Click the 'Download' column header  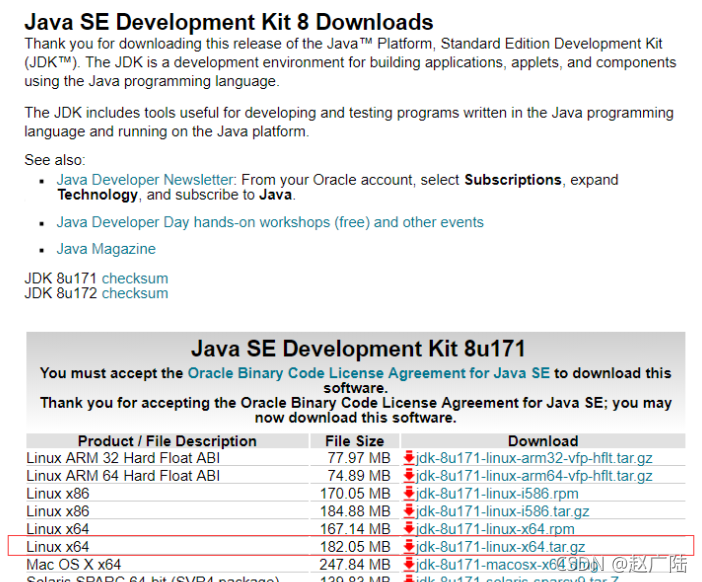coord(543,441)
